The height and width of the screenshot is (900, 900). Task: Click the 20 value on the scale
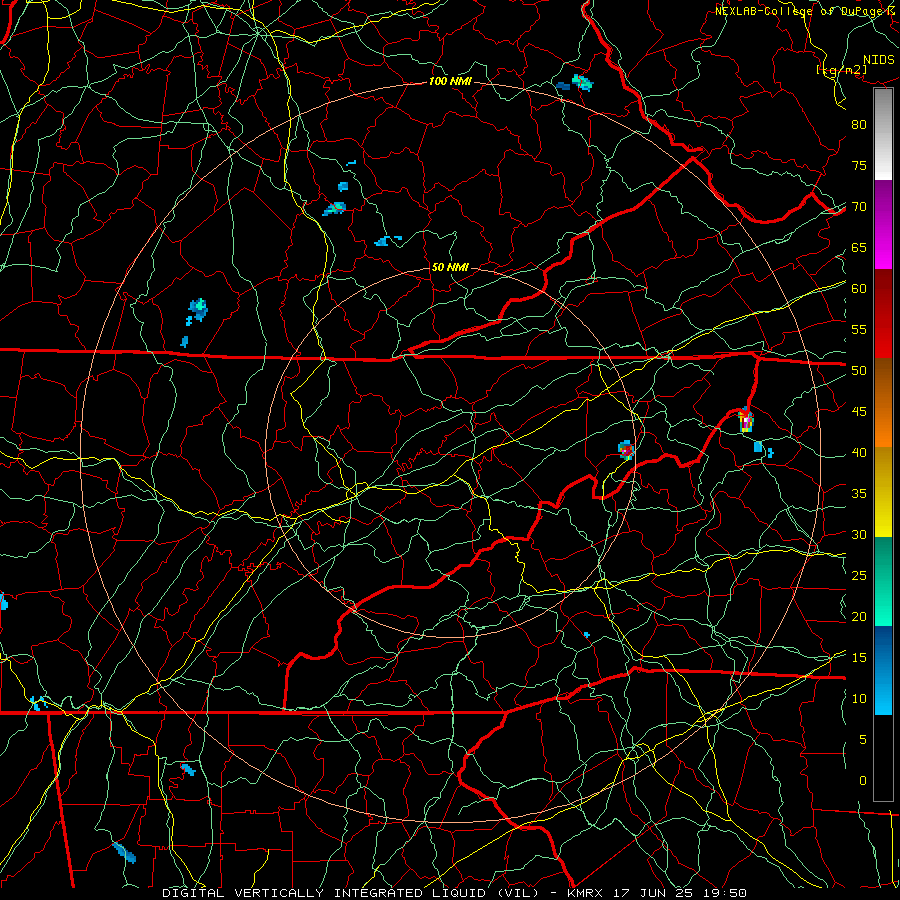[x=859, y=616]
